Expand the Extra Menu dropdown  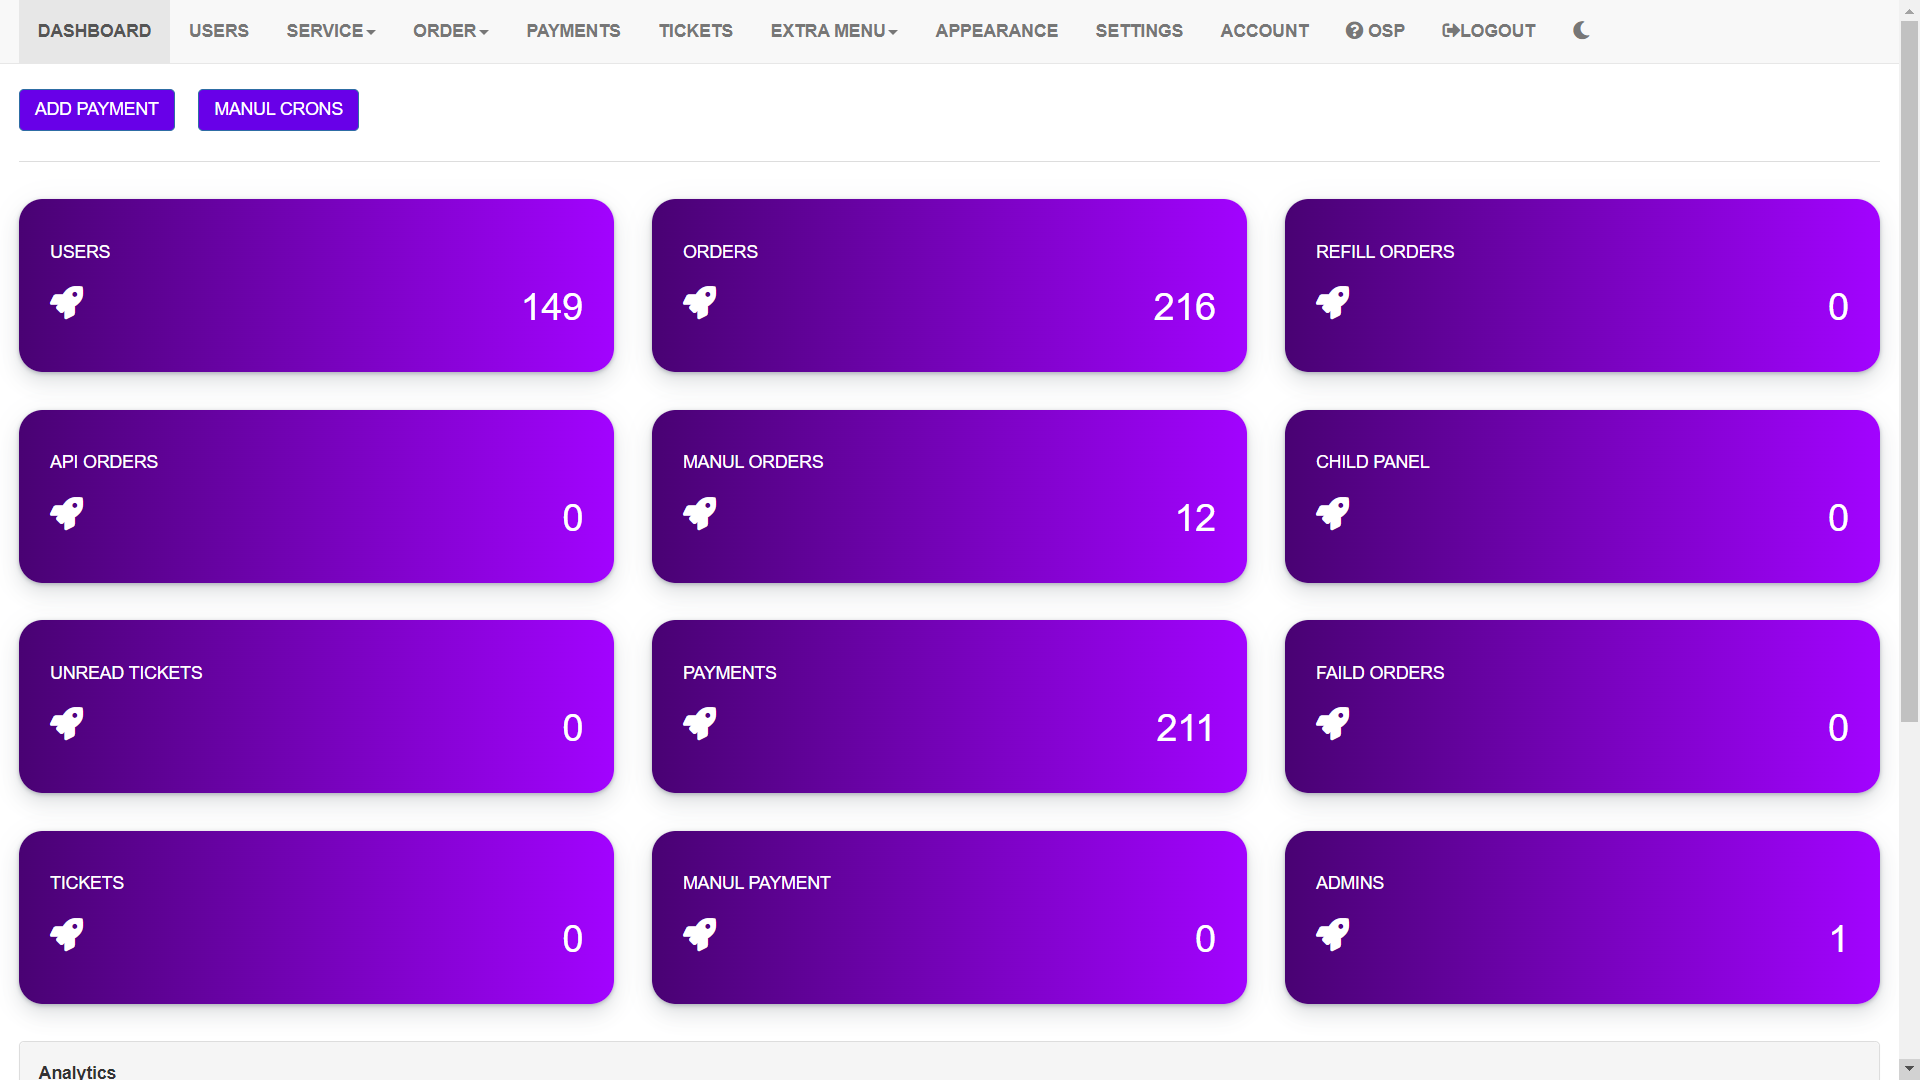pos(834,31)
